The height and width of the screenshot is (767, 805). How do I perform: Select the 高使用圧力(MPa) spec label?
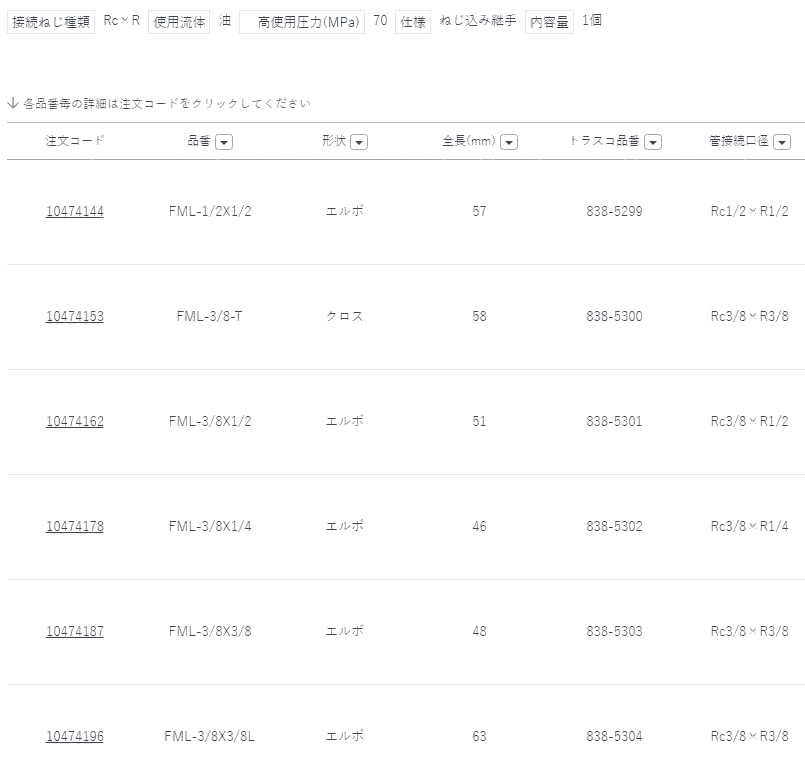[302, 22]
